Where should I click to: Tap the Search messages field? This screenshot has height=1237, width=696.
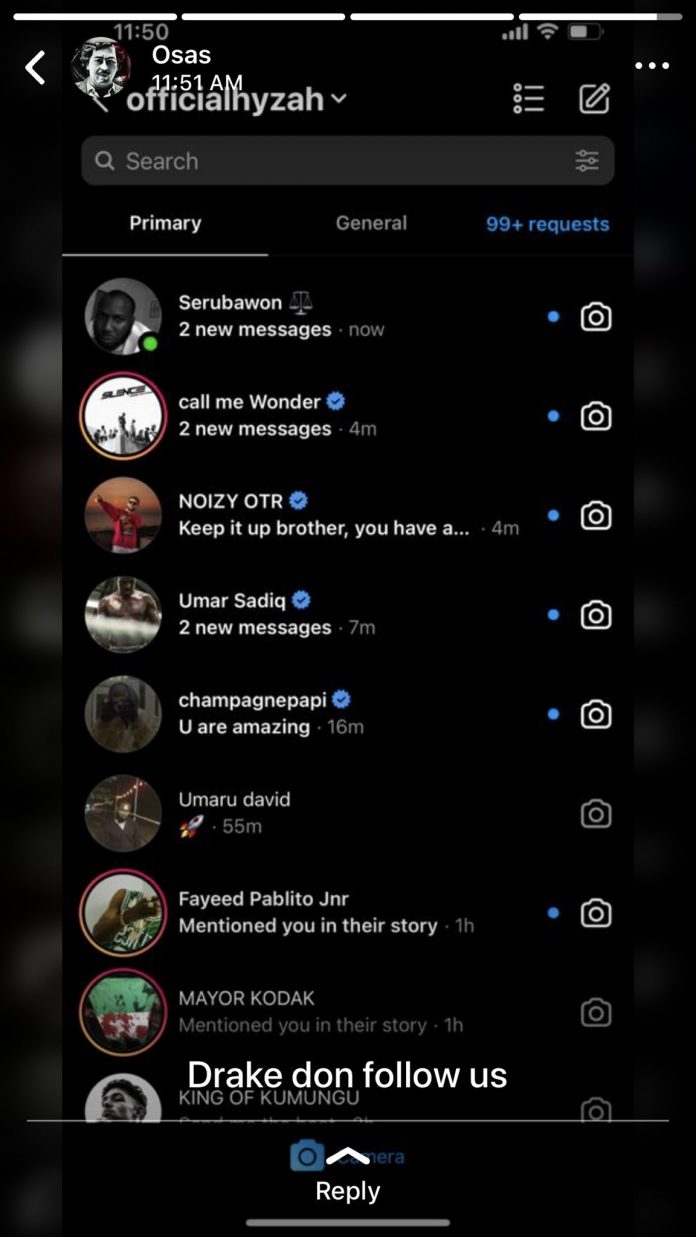coord(348,161)
